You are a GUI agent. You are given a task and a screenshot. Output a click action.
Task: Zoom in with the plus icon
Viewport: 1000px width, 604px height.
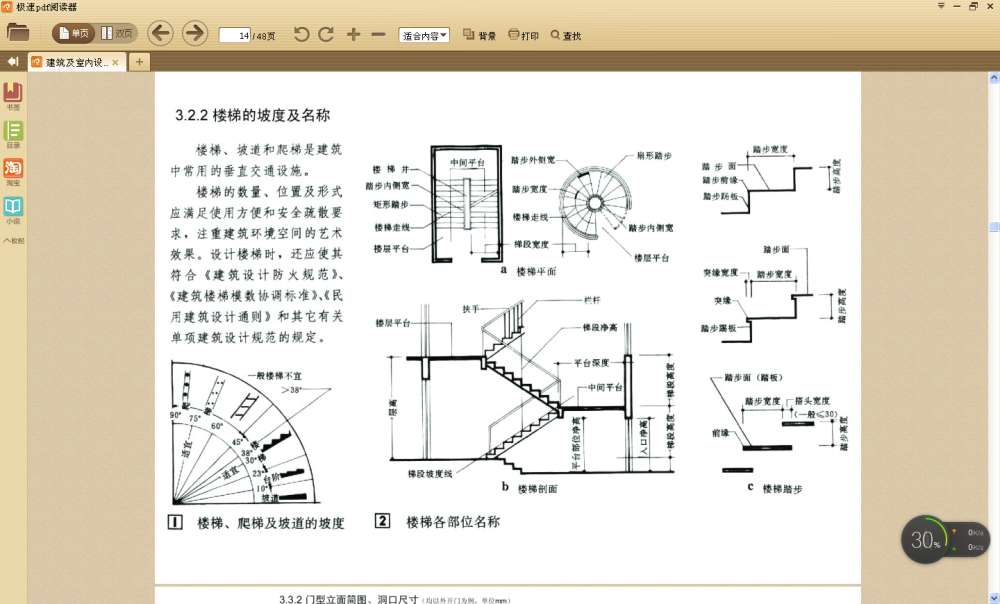click(x=353, y=34)
